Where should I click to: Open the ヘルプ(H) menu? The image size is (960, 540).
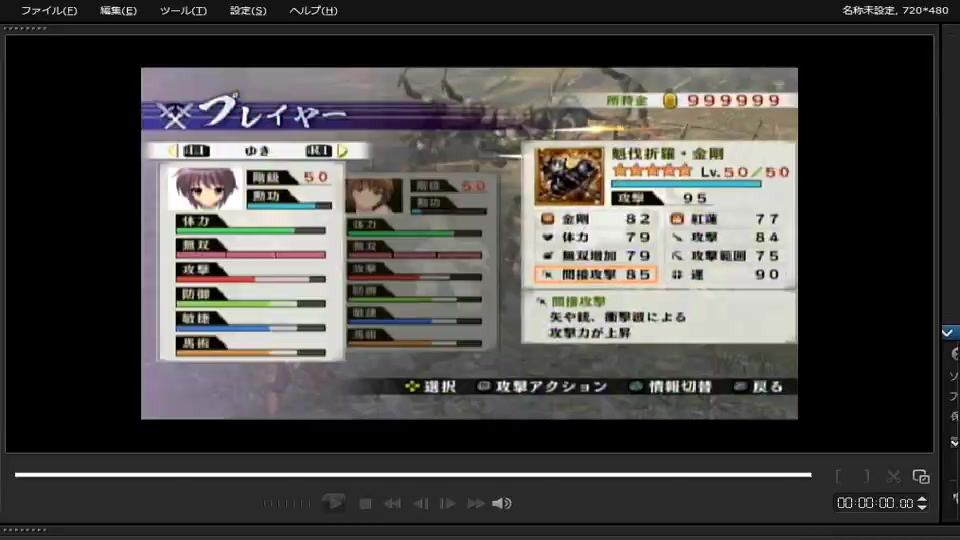(x=313, y=10)
